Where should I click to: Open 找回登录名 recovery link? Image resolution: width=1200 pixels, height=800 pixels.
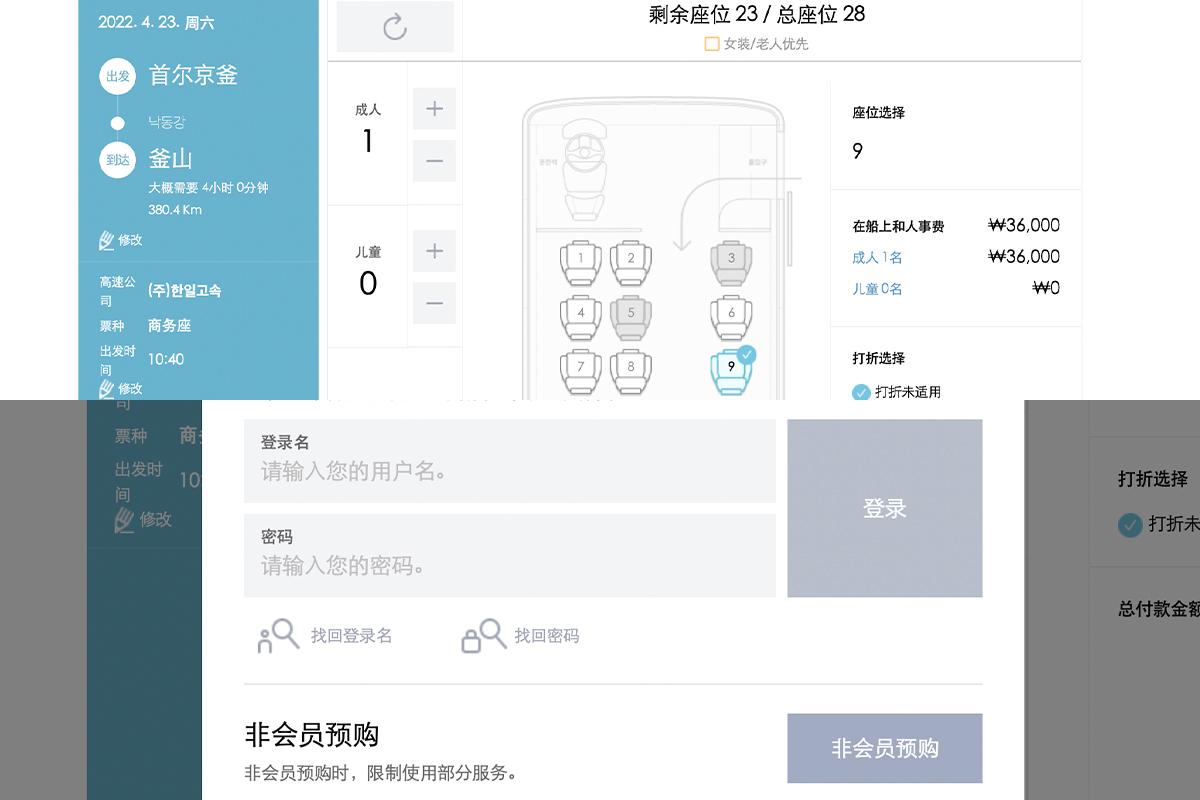325,636
